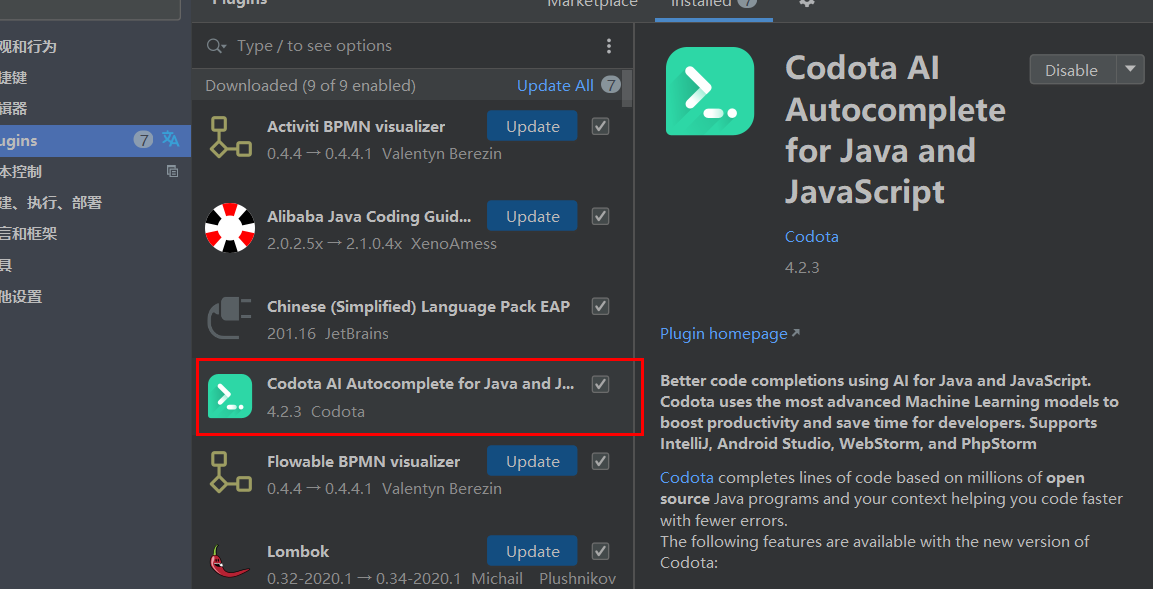Click the Chinese Language Pack plug icon

pyautogui.click(x=230, y=317)
